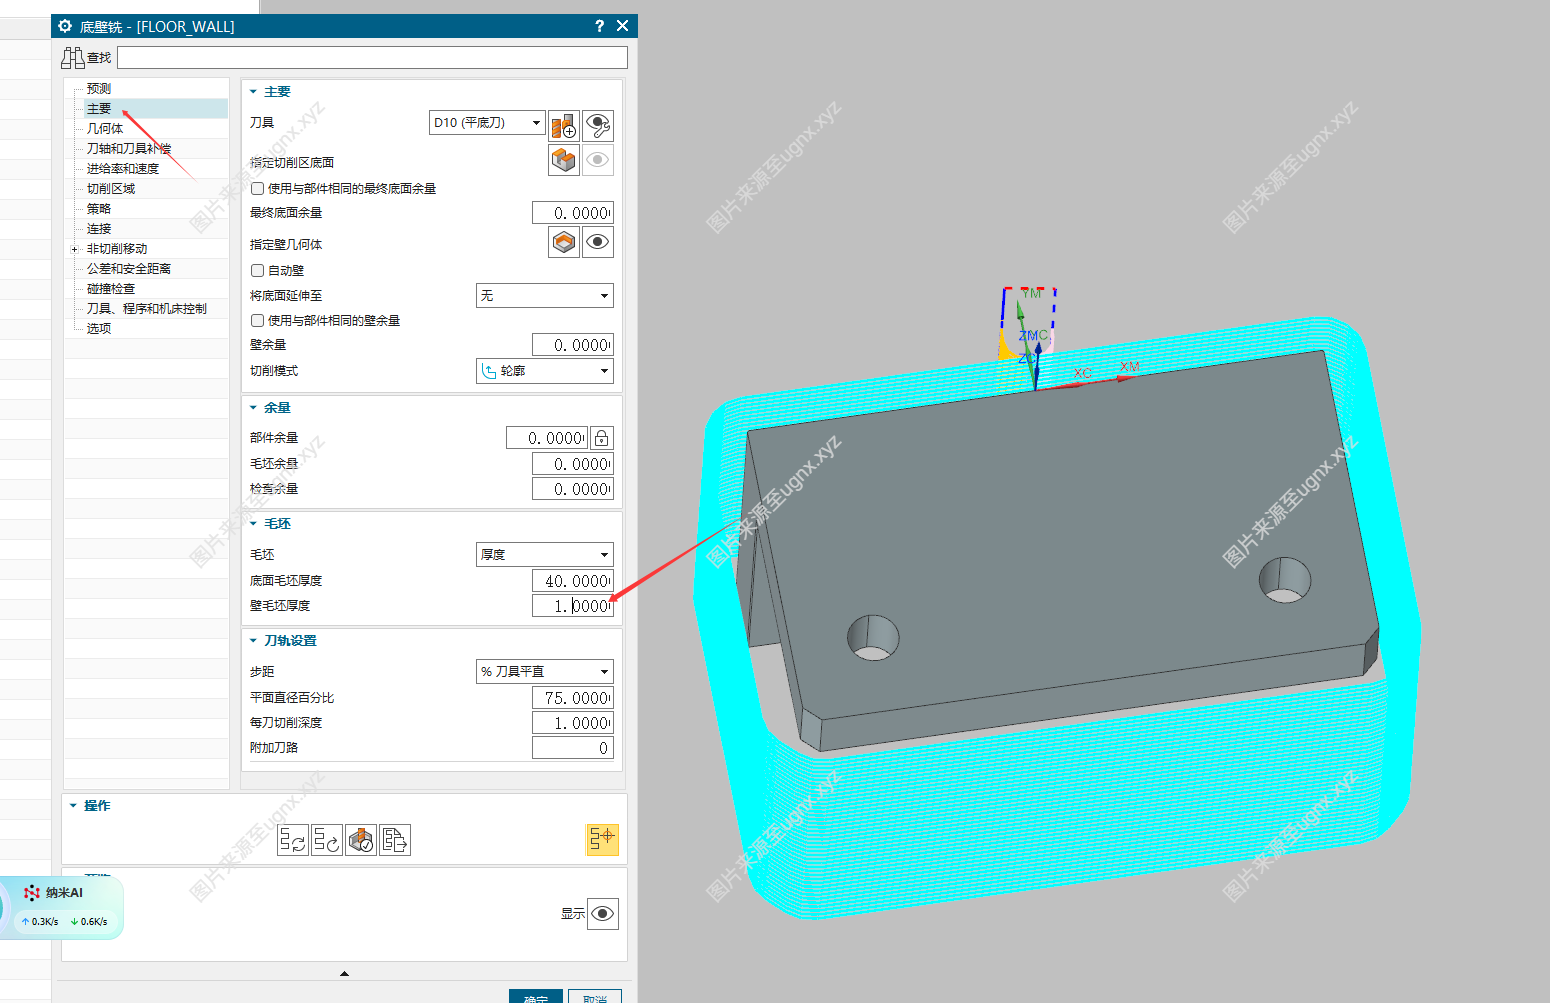
Task: Select 进给率和速度 in the left tree
Action: [122, 168]
